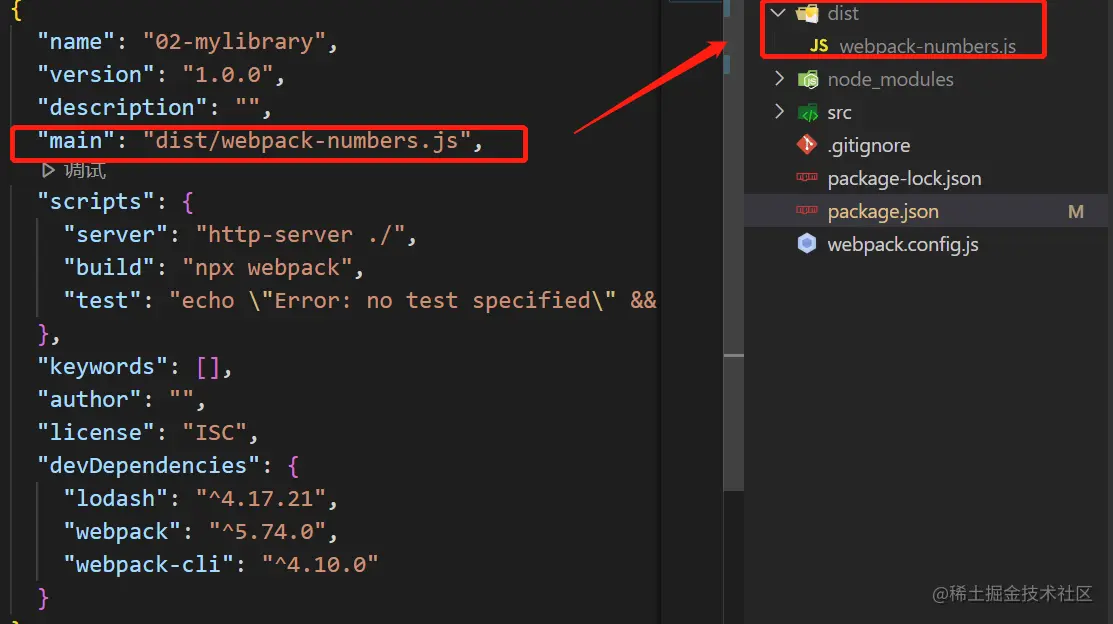
Task: Click the "npx webpack" value
Action: point(267,268)
